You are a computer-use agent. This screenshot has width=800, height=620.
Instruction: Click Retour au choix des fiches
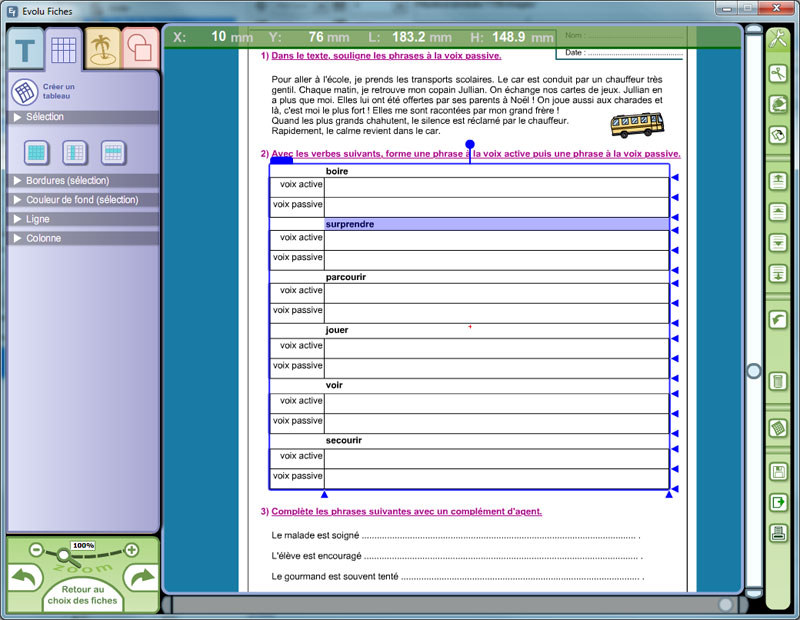[x=83, y=596]
